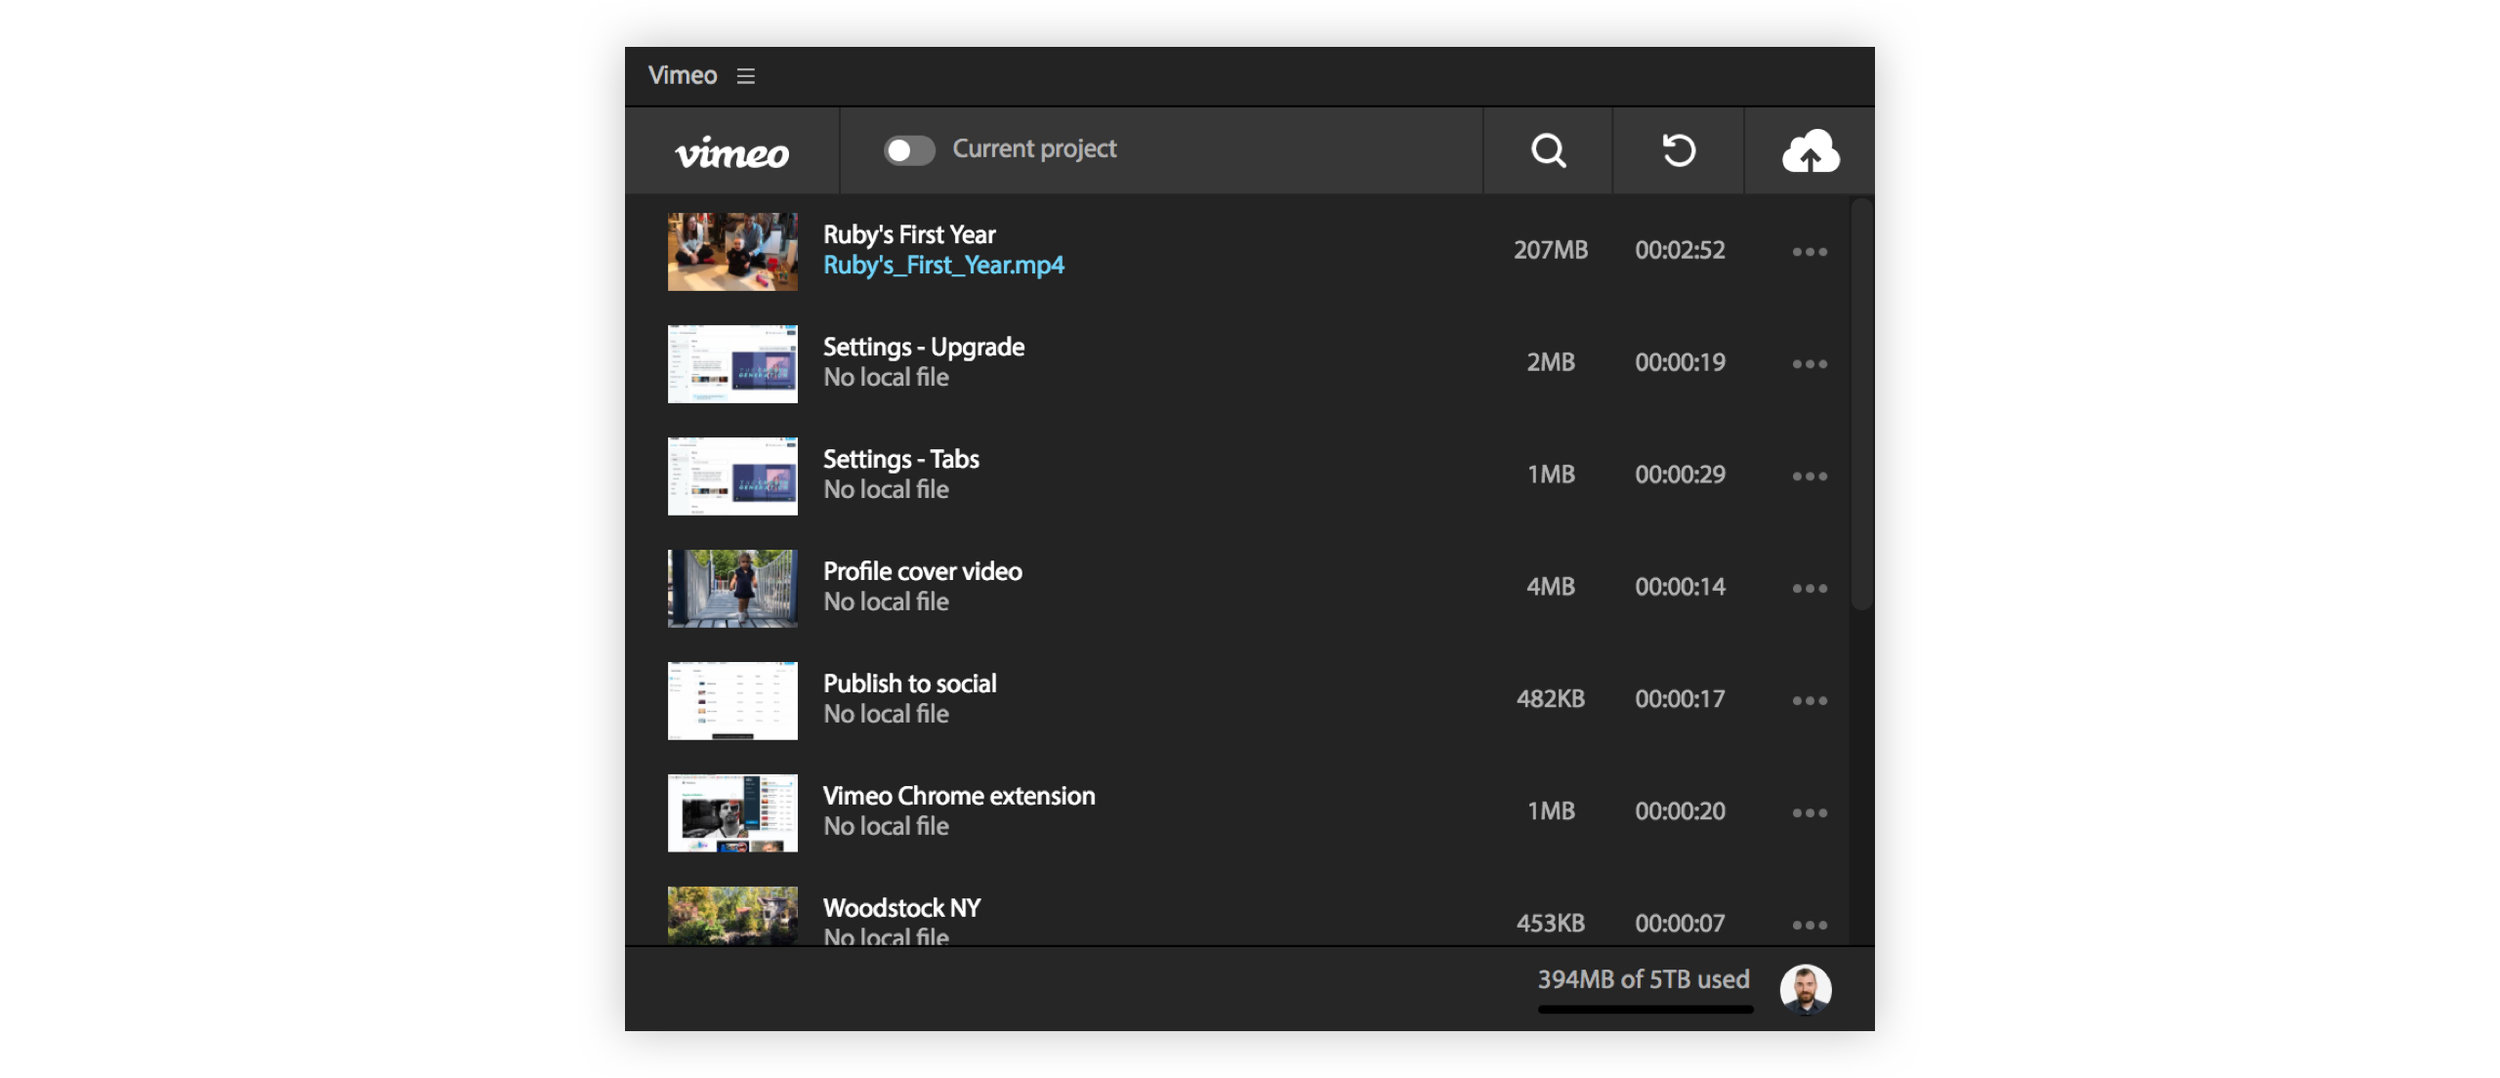2500x1078 pixels.
Task: Open the search magnifier icon
Action: pos(1548,151)
